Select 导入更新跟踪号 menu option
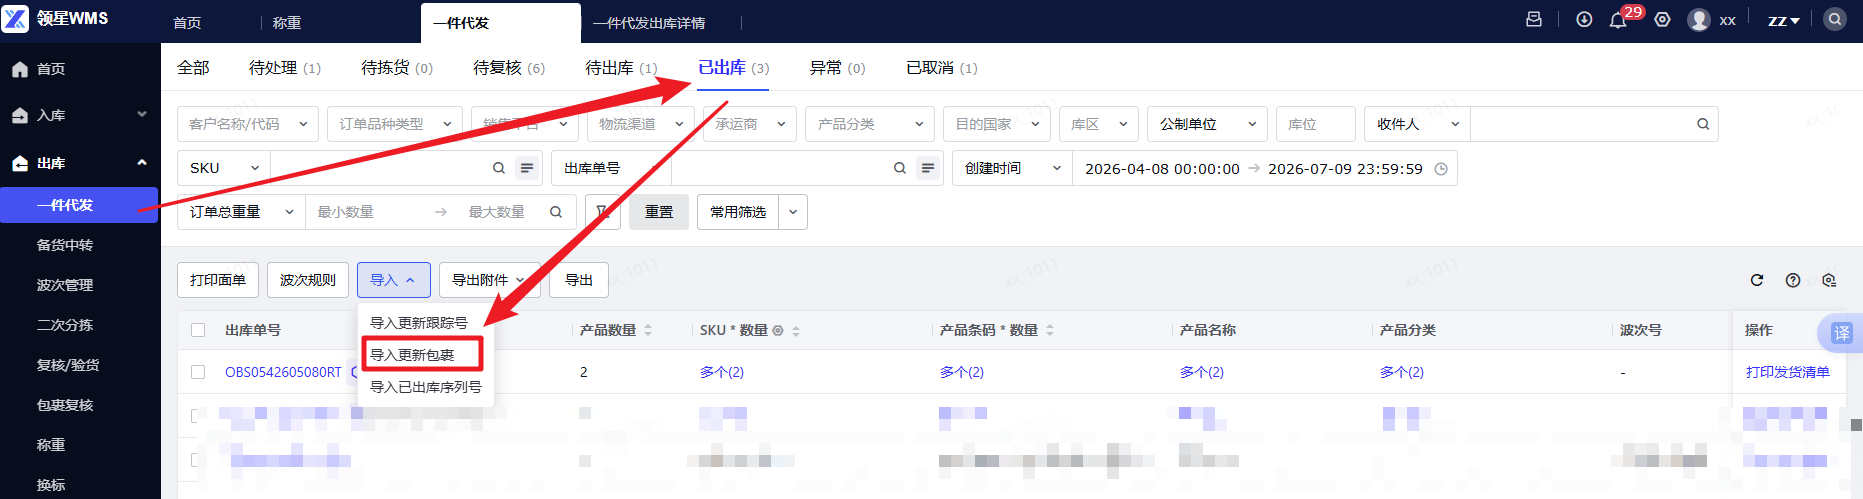This screenshot has width=1863, height=499. [419, 323]
